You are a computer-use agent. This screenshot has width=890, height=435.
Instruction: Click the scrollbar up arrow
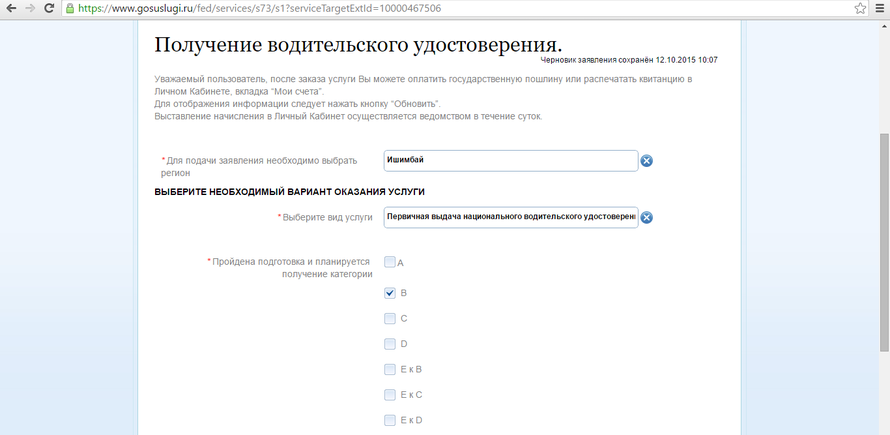(x=883, y=24)
